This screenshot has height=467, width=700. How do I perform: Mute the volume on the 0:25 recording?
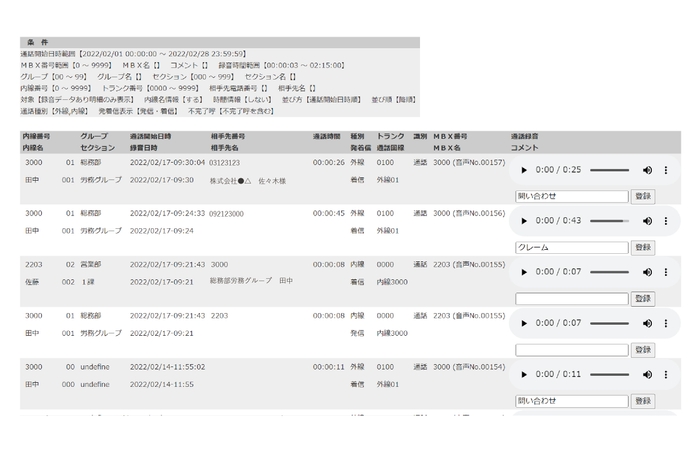click(x=647, y=170)
